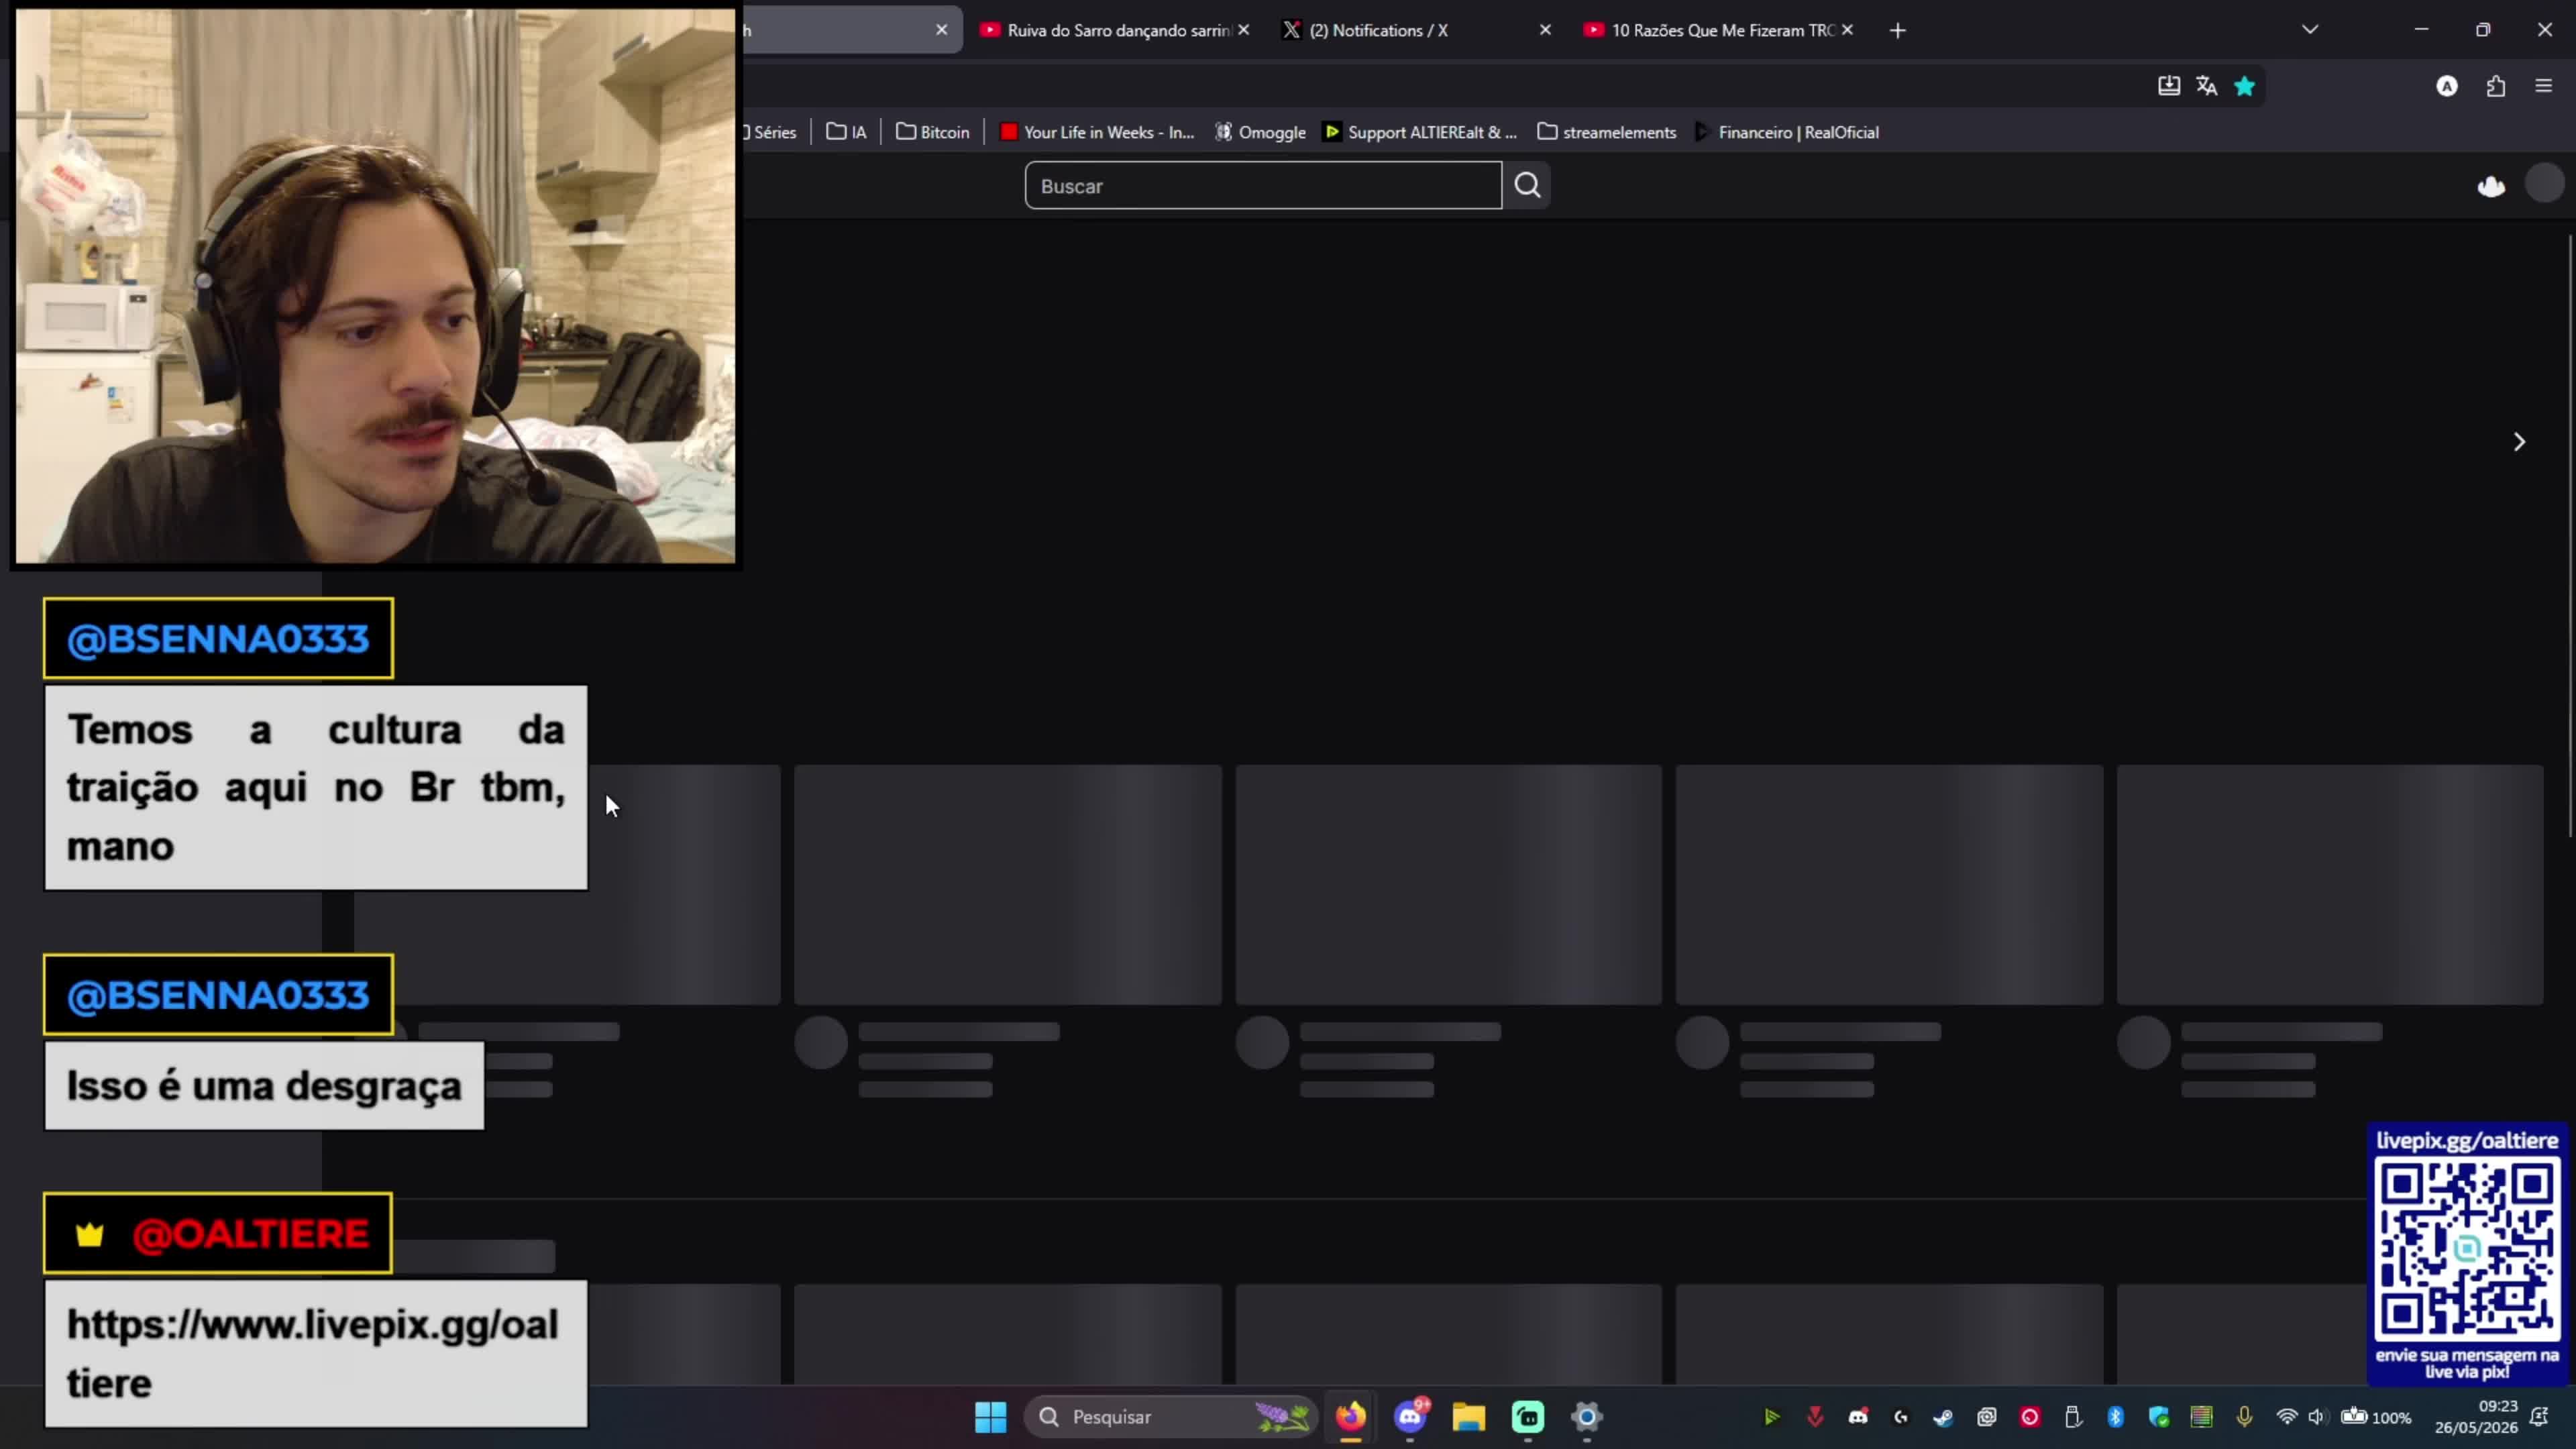Open the round profile avatar in site header
This screenshot has width=2576, height=1449.
point(2544,184)
